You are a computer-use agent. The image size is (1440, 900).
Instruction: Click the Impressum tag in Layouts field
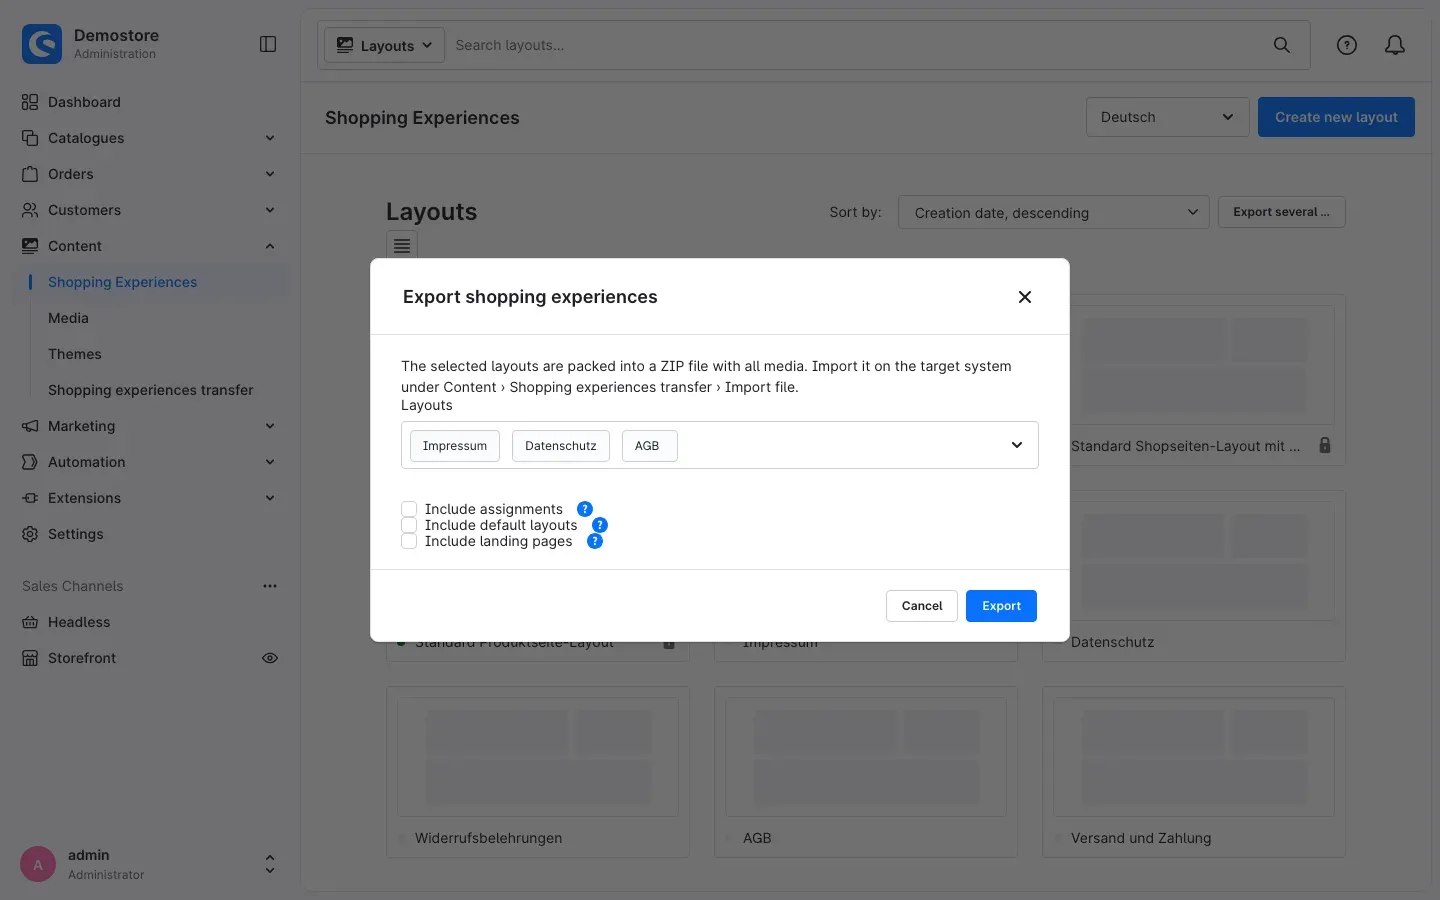(x=455, y=446)
